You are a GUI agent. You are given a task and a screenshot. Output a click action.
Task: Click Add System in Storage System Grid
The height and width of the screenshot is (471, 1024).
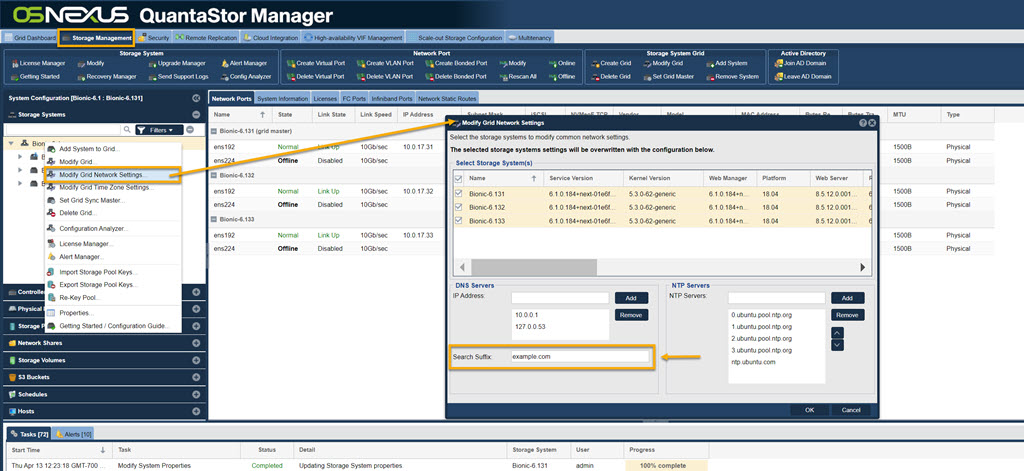pos(726,63)
